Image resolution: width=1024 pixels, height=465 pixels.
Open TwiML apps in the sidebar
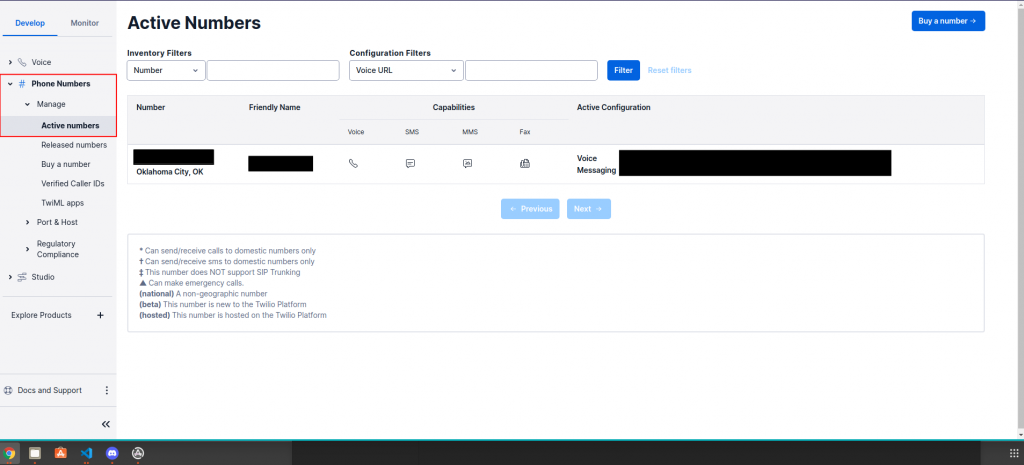62,203
